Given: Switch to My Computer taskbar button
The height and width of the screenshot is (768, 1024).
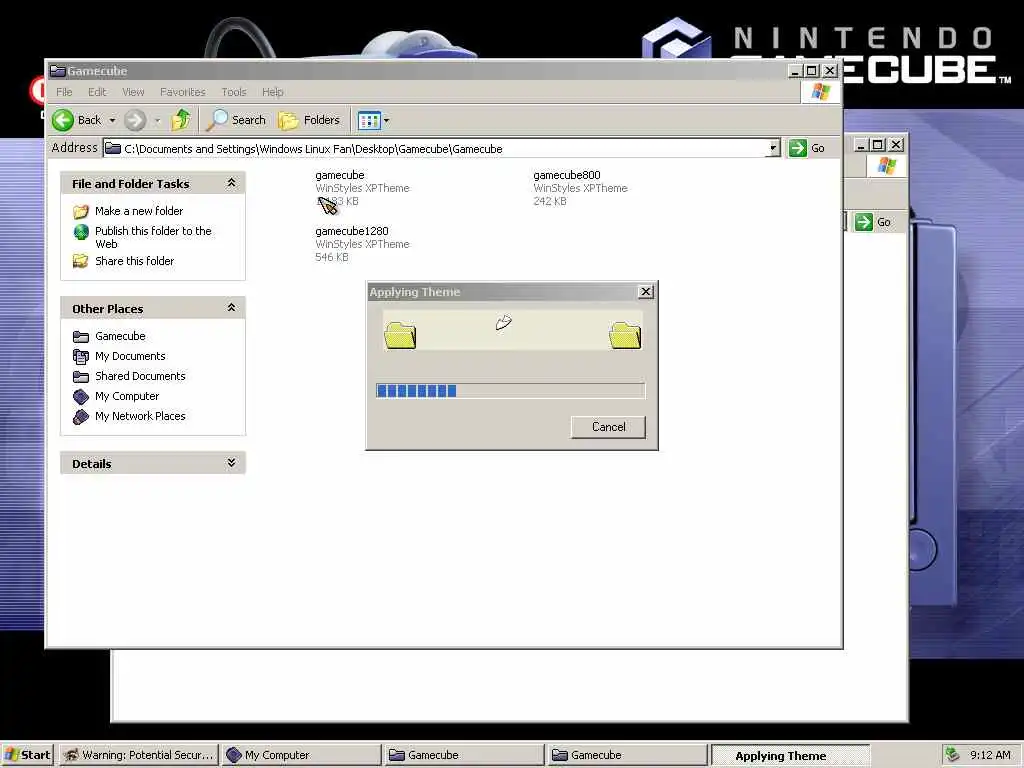Looking at the screenshot, I should point(301,755).
